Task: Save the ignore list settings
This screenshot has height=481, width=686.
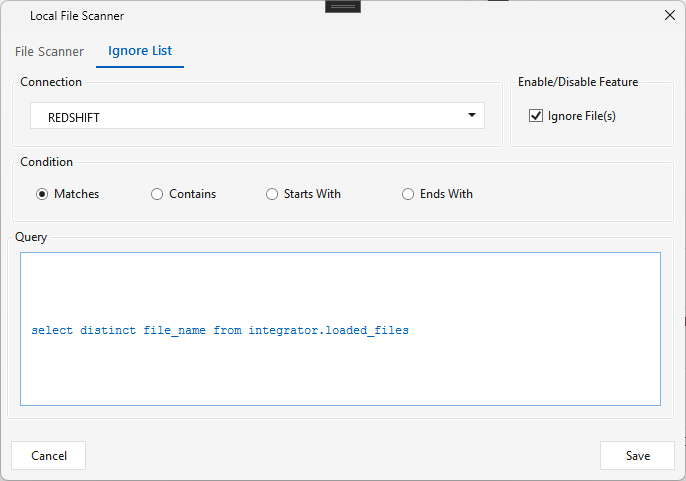Action: tap(637, 456)
